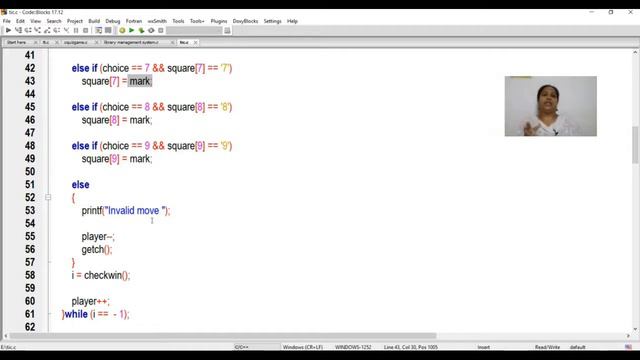Click the Break debugger pause icon

76,30
